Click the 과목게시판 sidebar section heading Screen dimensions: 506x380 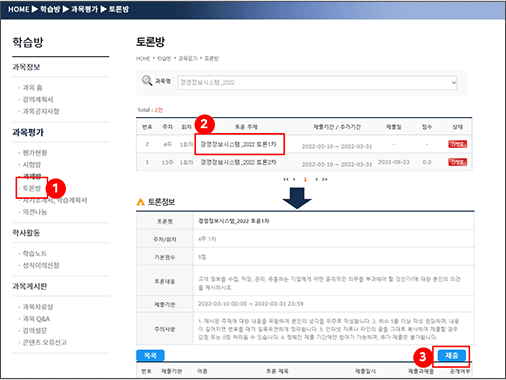pos(30,286)
